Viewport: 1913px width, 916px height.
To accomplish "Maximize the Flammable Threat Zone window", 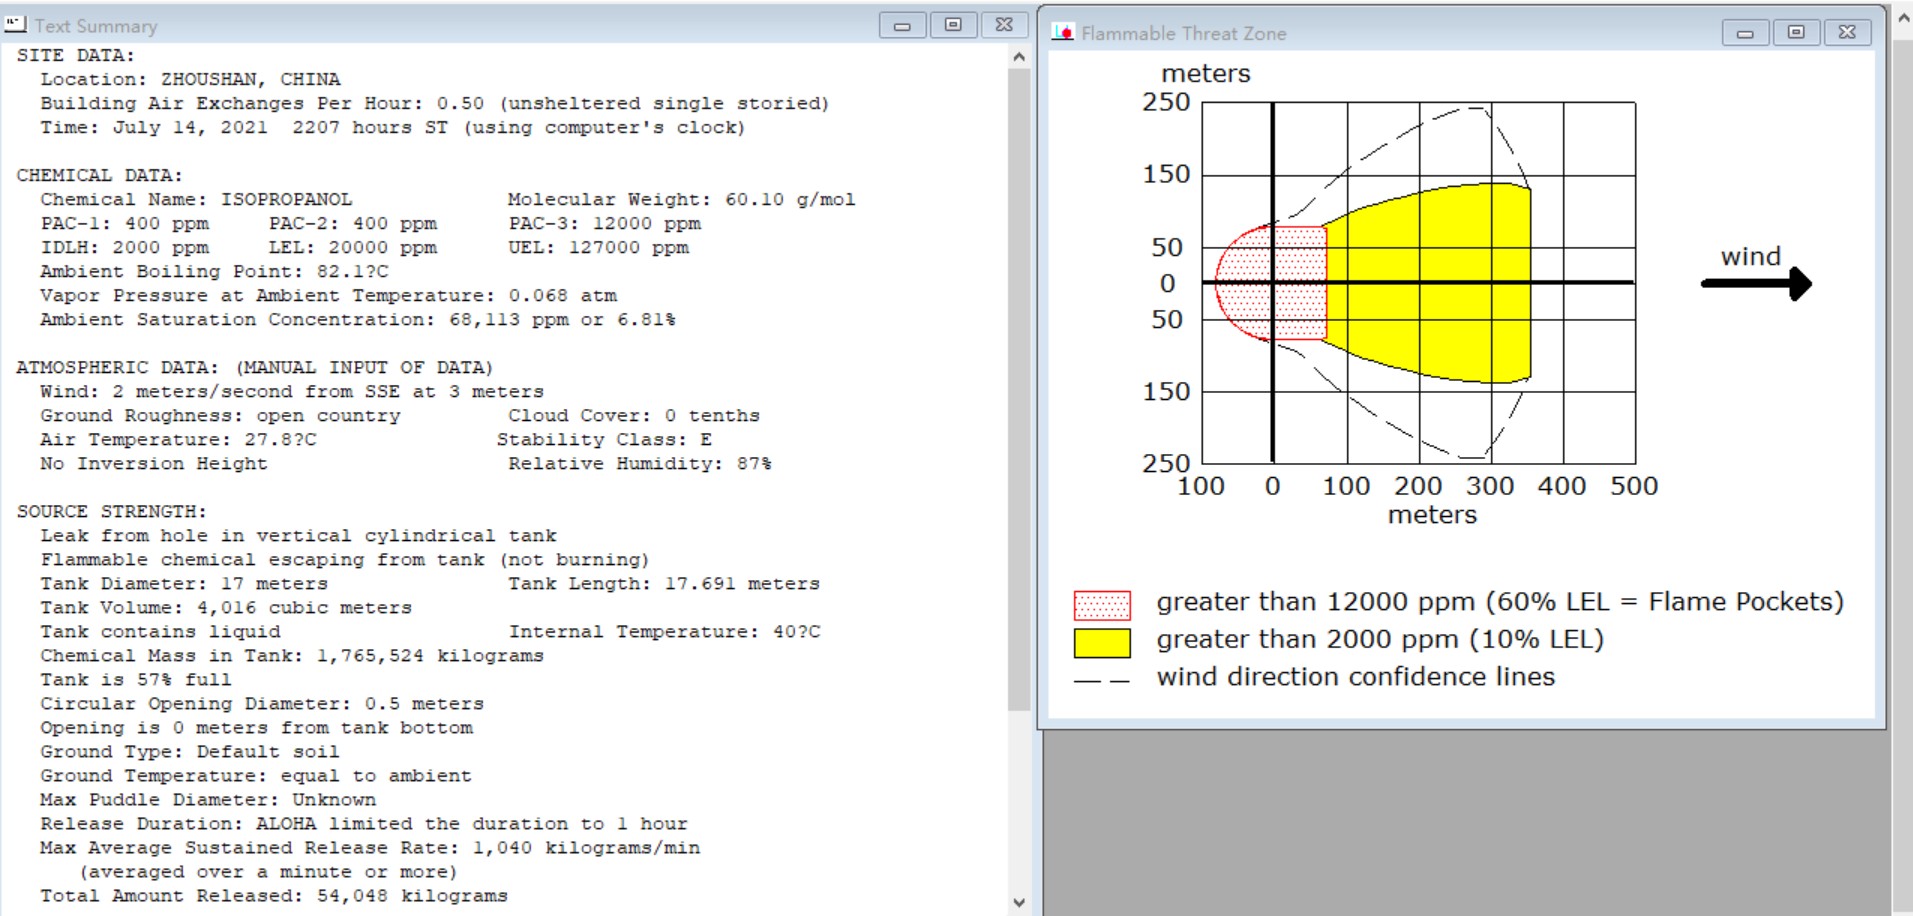I will coord(1796,33).
